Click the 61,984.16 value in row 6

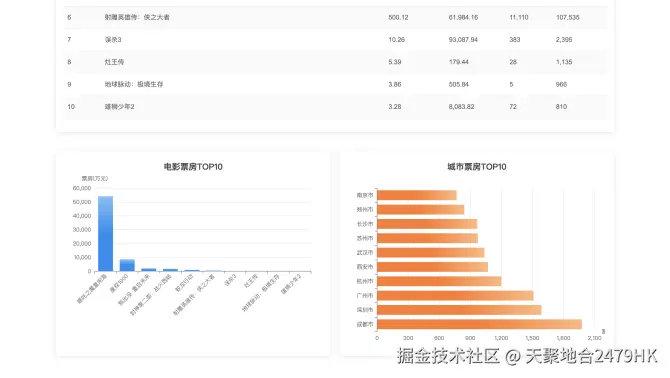click(x=463, y=18)
